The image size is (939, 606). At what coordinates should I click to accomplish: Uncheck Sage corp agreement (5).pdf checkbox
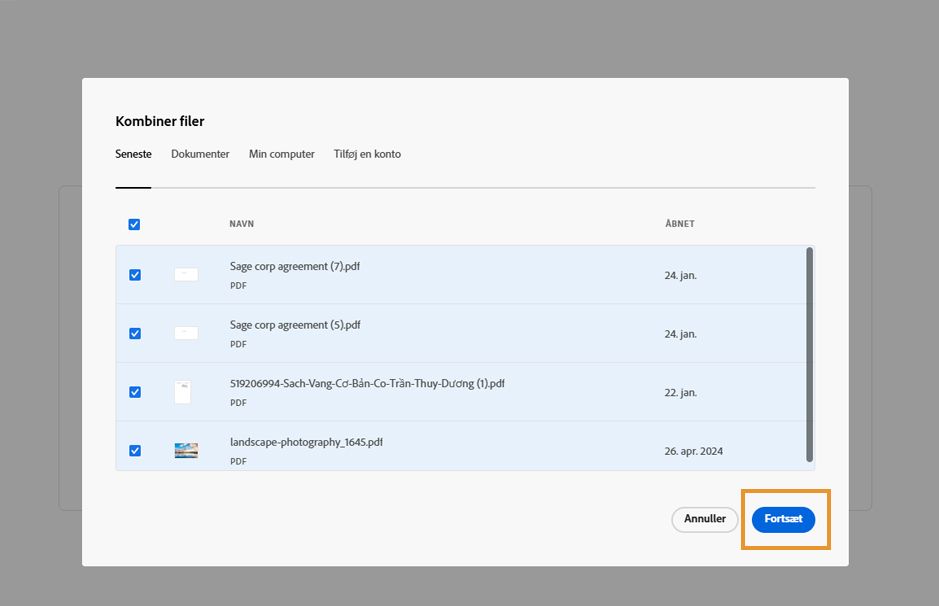(135, 333)
